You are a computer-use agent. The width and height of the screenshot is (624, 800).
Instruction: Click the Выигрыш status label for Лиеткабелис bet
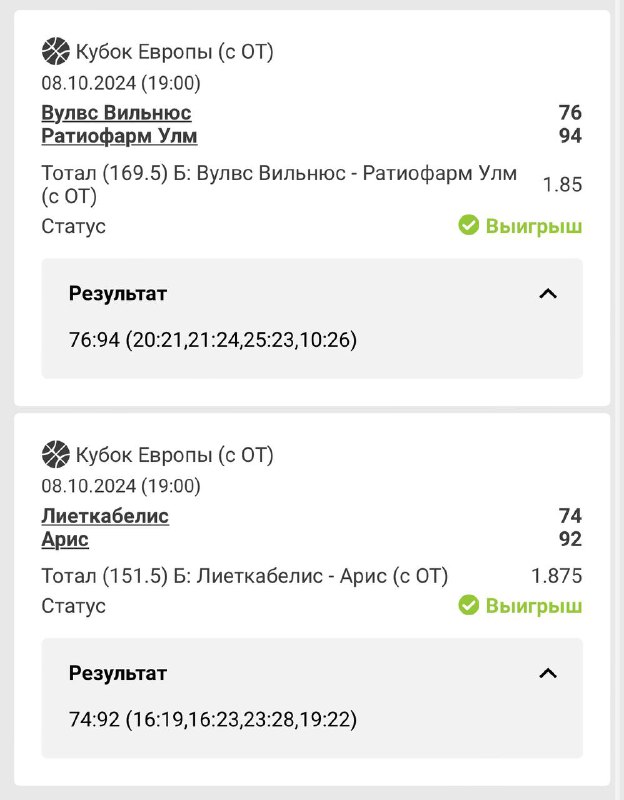tap(533, 605)
